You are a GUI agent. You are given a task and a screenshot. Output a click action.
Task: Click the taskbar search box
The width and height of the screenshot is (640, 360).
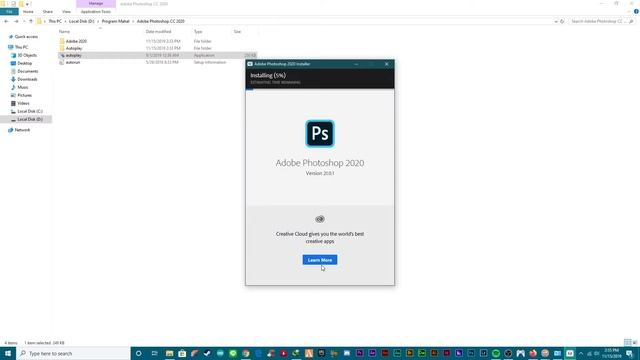73,353
